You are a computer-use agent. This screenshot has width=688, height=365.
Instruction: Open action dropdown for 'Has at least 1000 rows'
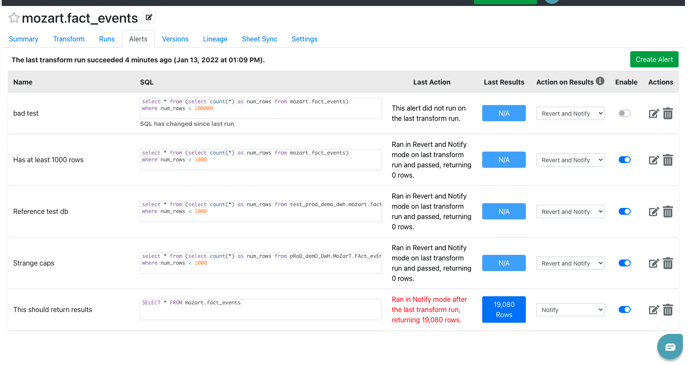click(x=570, y=160)
